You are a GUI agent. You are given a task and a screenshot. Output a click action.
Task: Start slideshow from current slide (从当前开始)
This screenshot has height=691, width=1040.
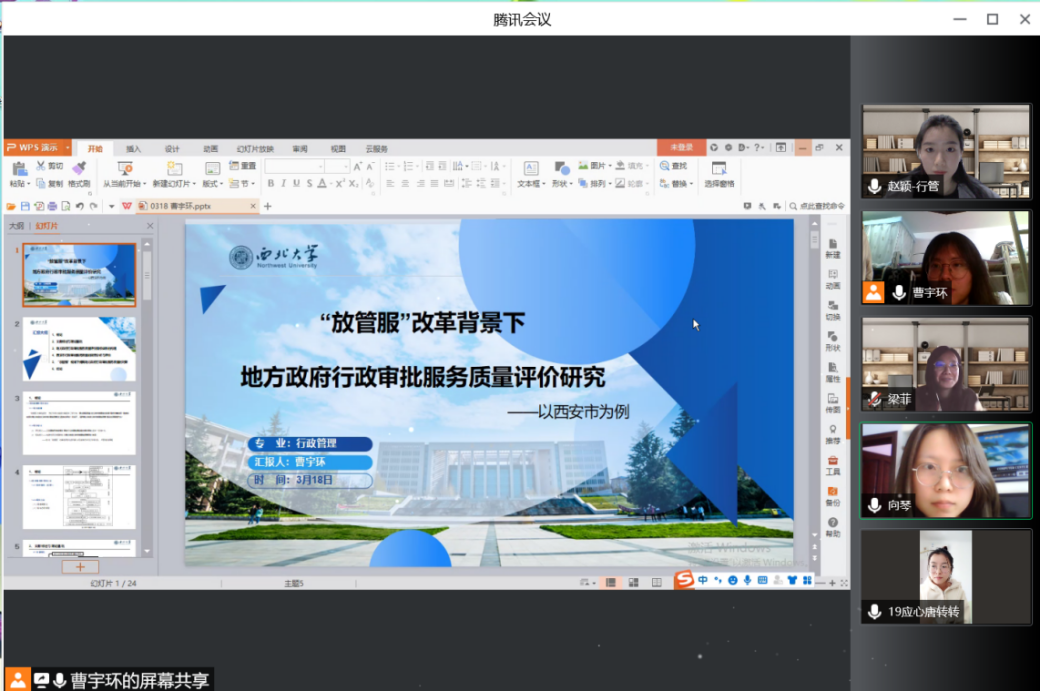pyautogui.click(x=124, y=174)
